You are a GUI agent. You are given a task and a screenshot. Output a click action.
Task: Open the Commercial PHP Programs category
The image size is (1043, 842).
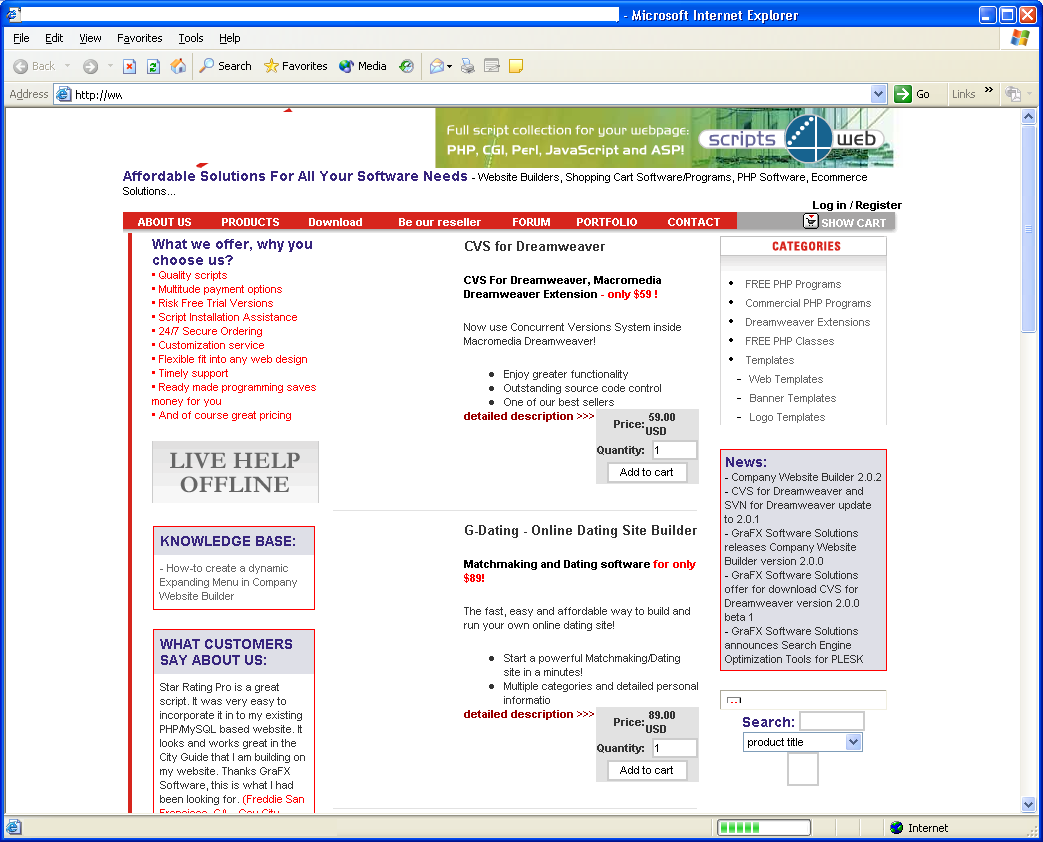(808, 303)
